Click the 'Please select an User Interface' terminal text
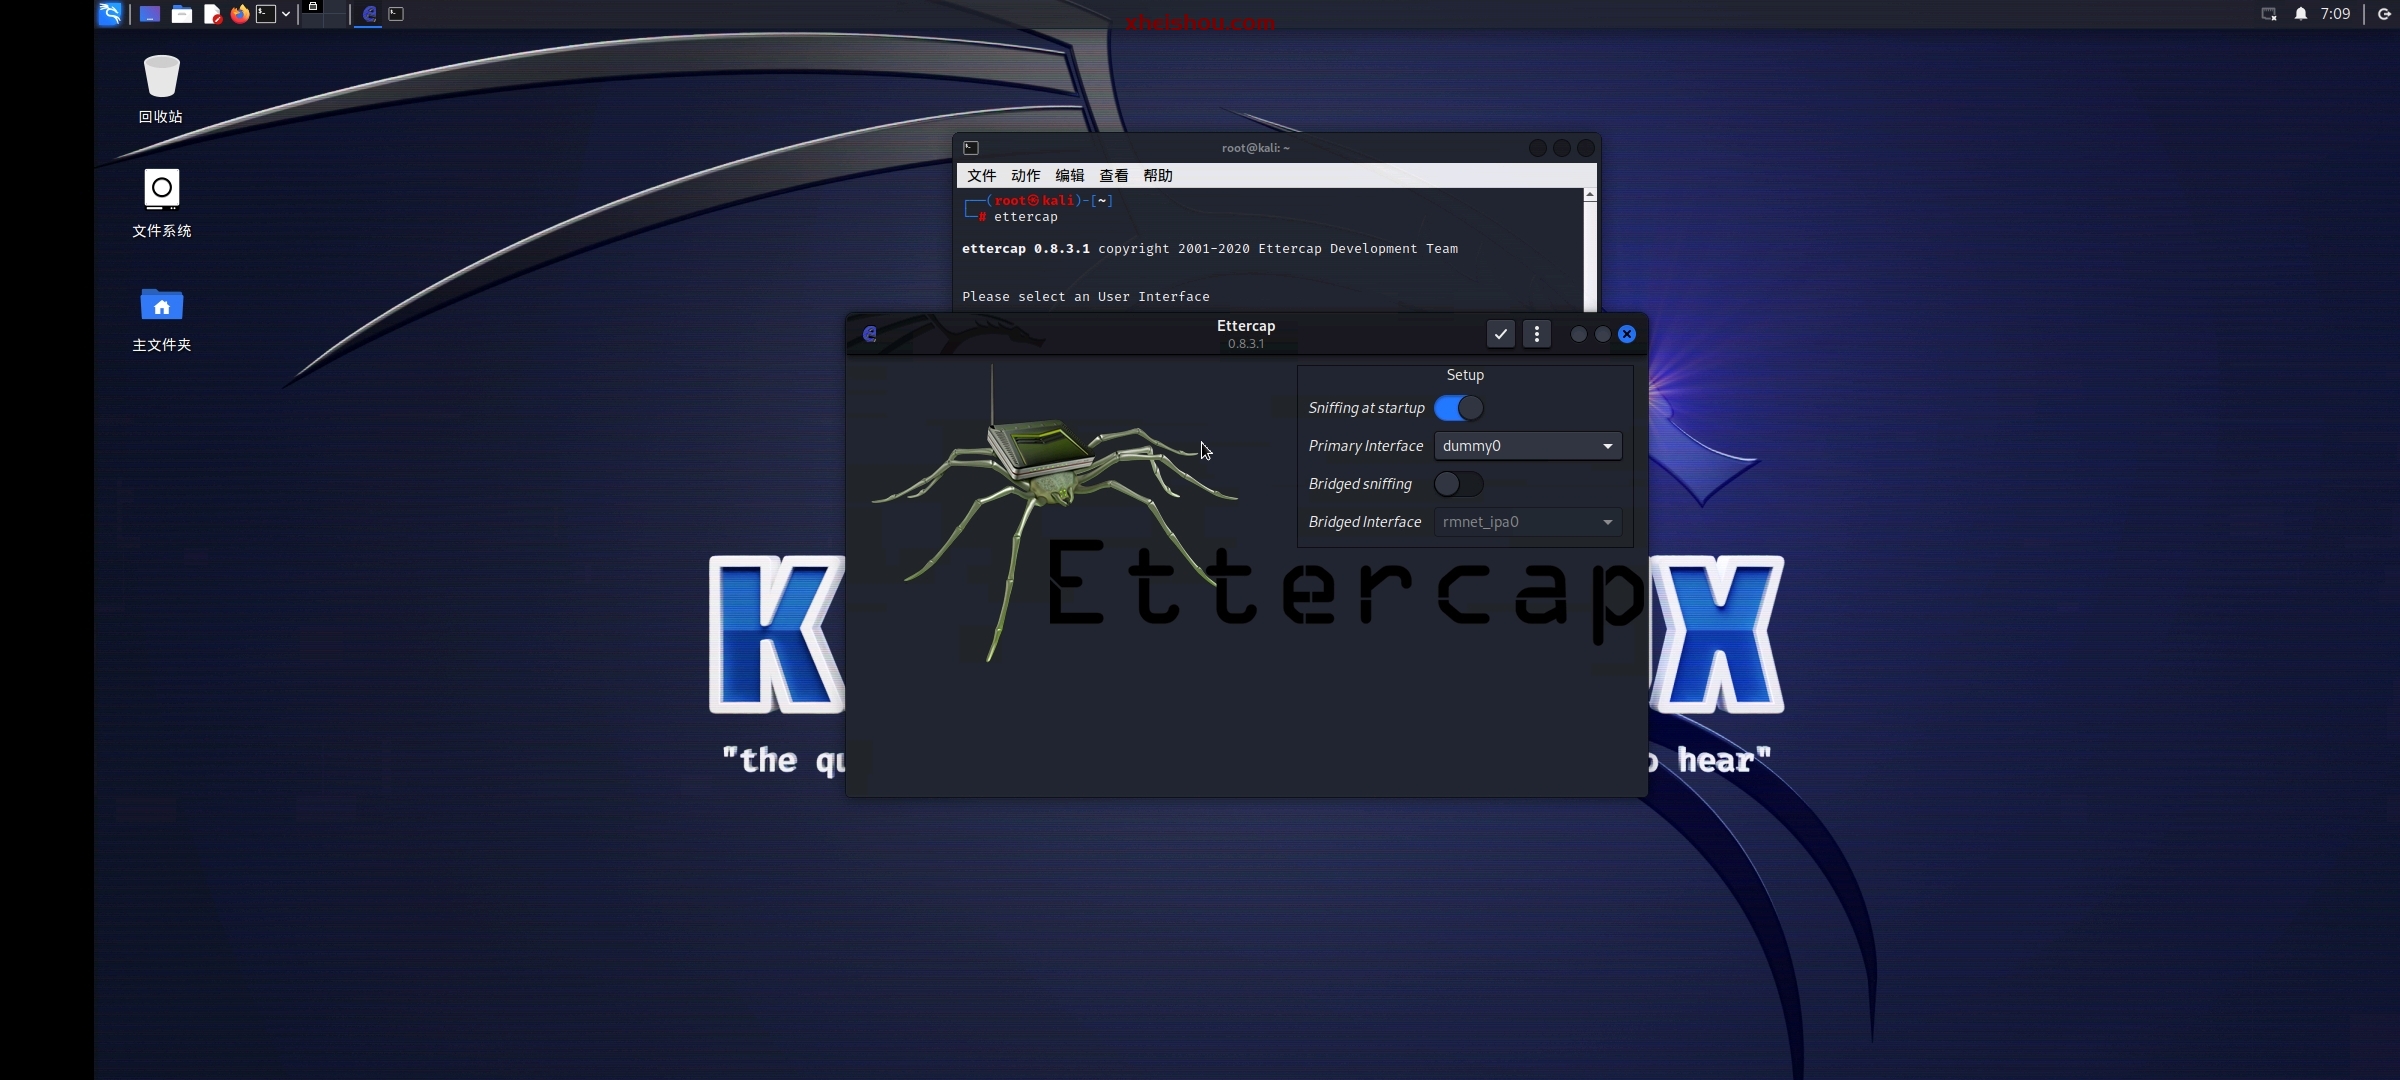 click(1086, 297)
